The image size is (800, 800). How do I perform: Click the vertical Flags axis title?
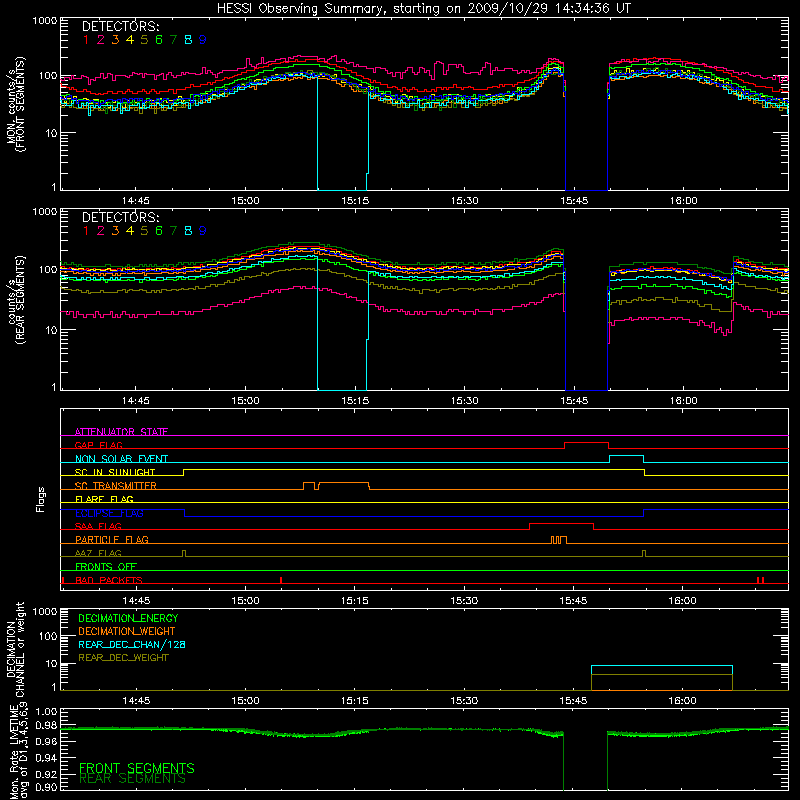[40, 499]
